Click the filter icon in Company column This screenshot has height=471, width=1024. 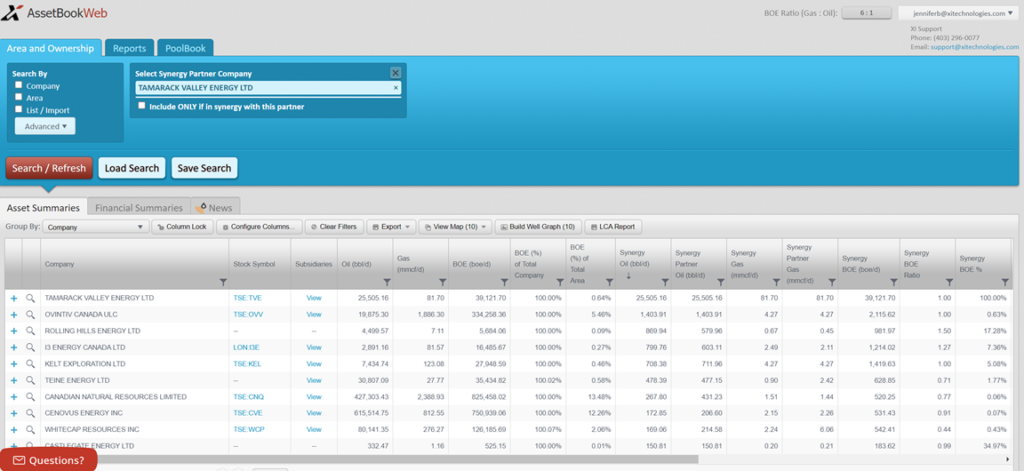(x=223, y=282)
